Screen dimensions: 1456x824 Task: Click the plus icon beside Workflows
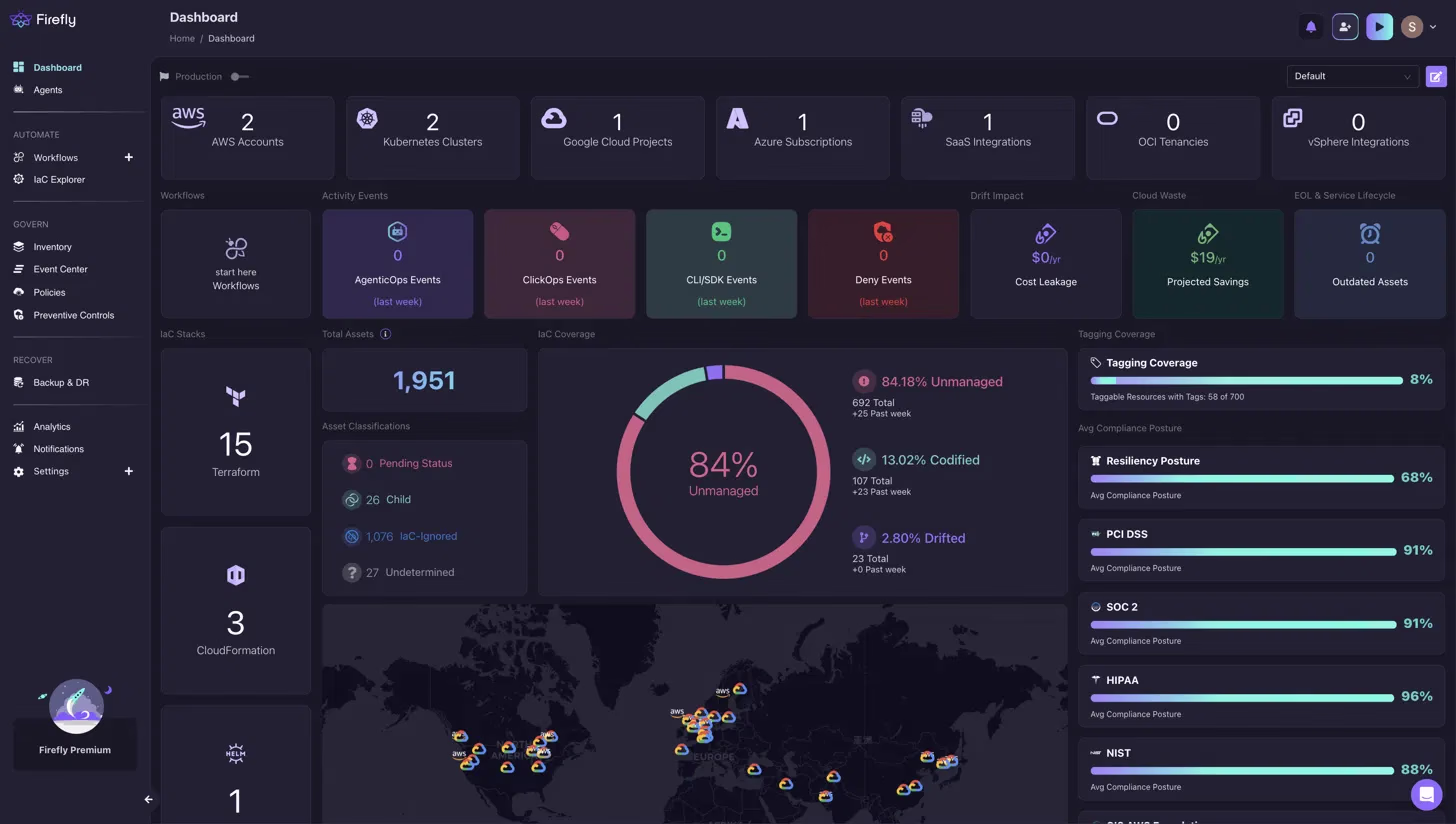(x=128, y=157)
